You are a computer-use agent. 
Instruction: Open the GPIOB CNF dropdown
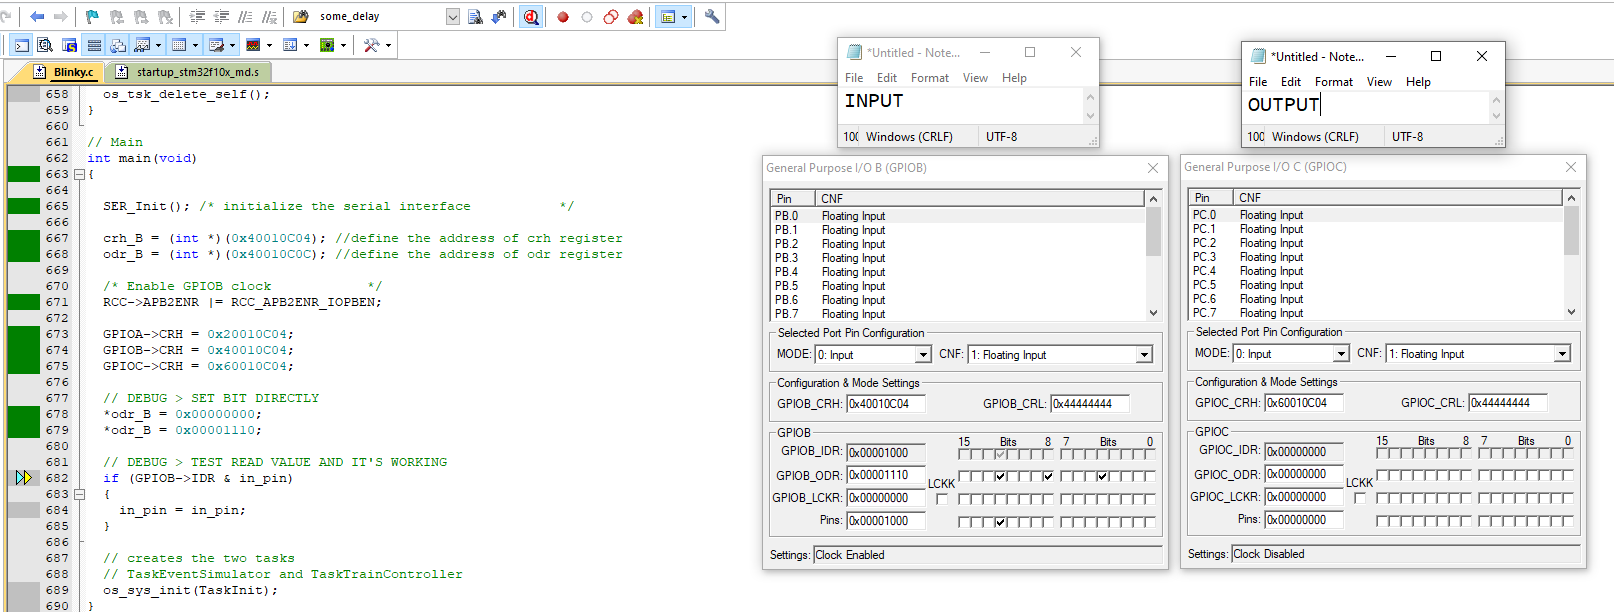coord(1144,355)
